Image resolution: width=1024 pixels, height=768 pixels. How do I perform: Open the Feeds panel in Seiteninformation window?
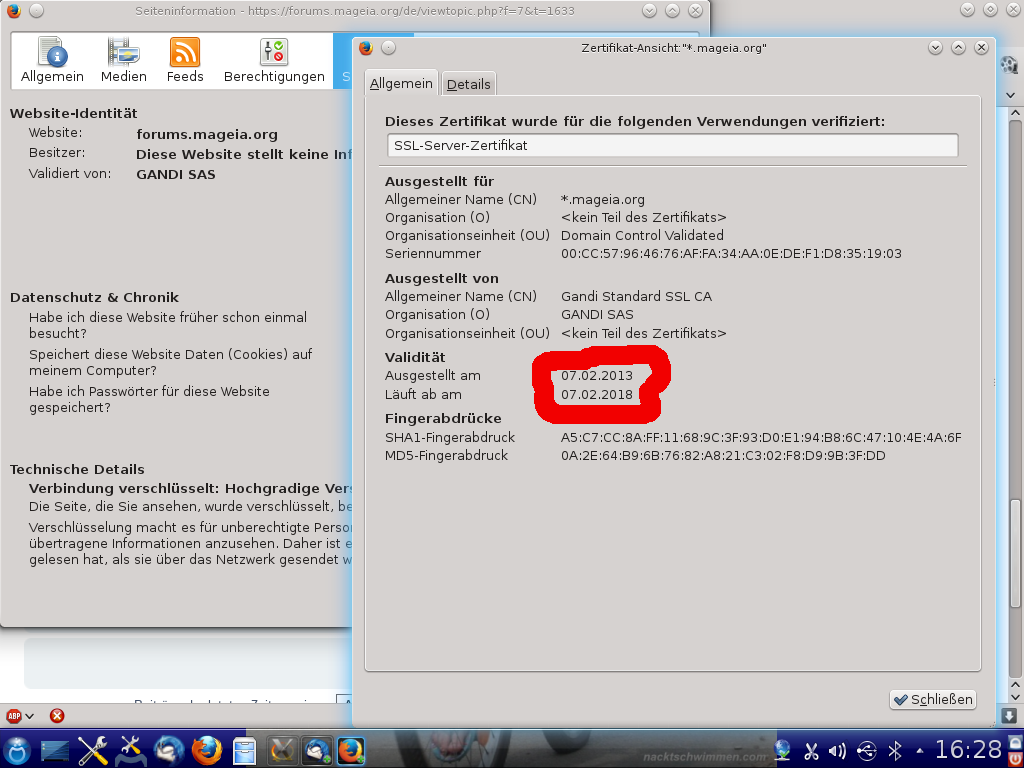(x=185, y=60)
